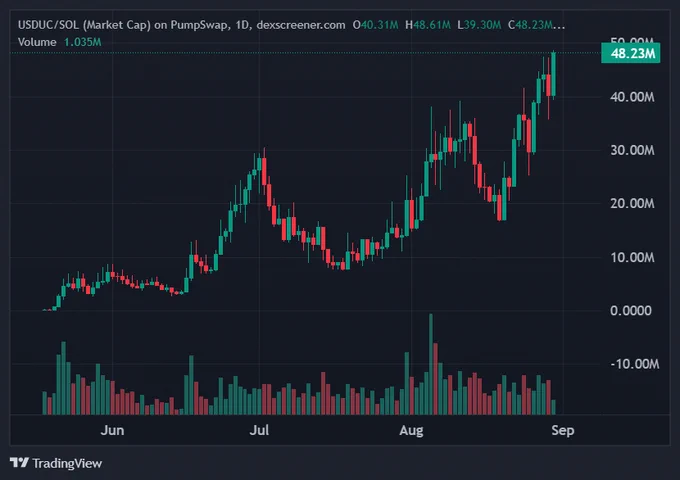
Task: Click the open value O40.31M
Action: click(x=376, y=25)
